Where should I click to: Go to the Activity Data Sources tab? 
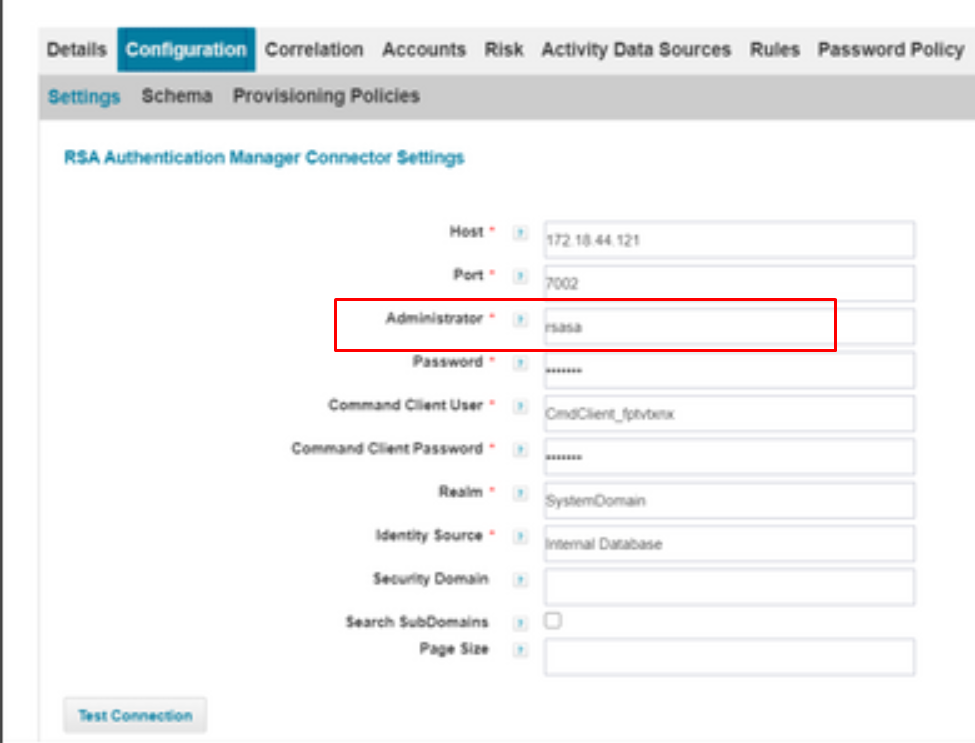pyautogui.click(x=636, y=50)
